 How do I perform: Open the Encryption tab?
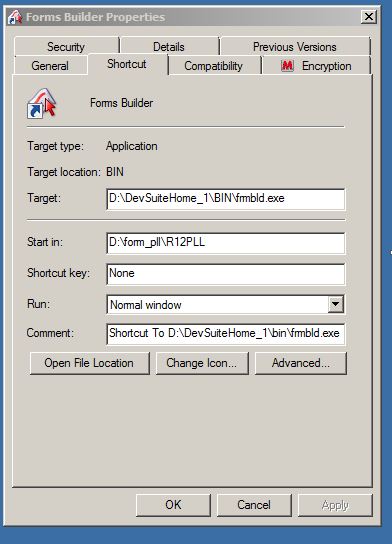click(316, 66)
